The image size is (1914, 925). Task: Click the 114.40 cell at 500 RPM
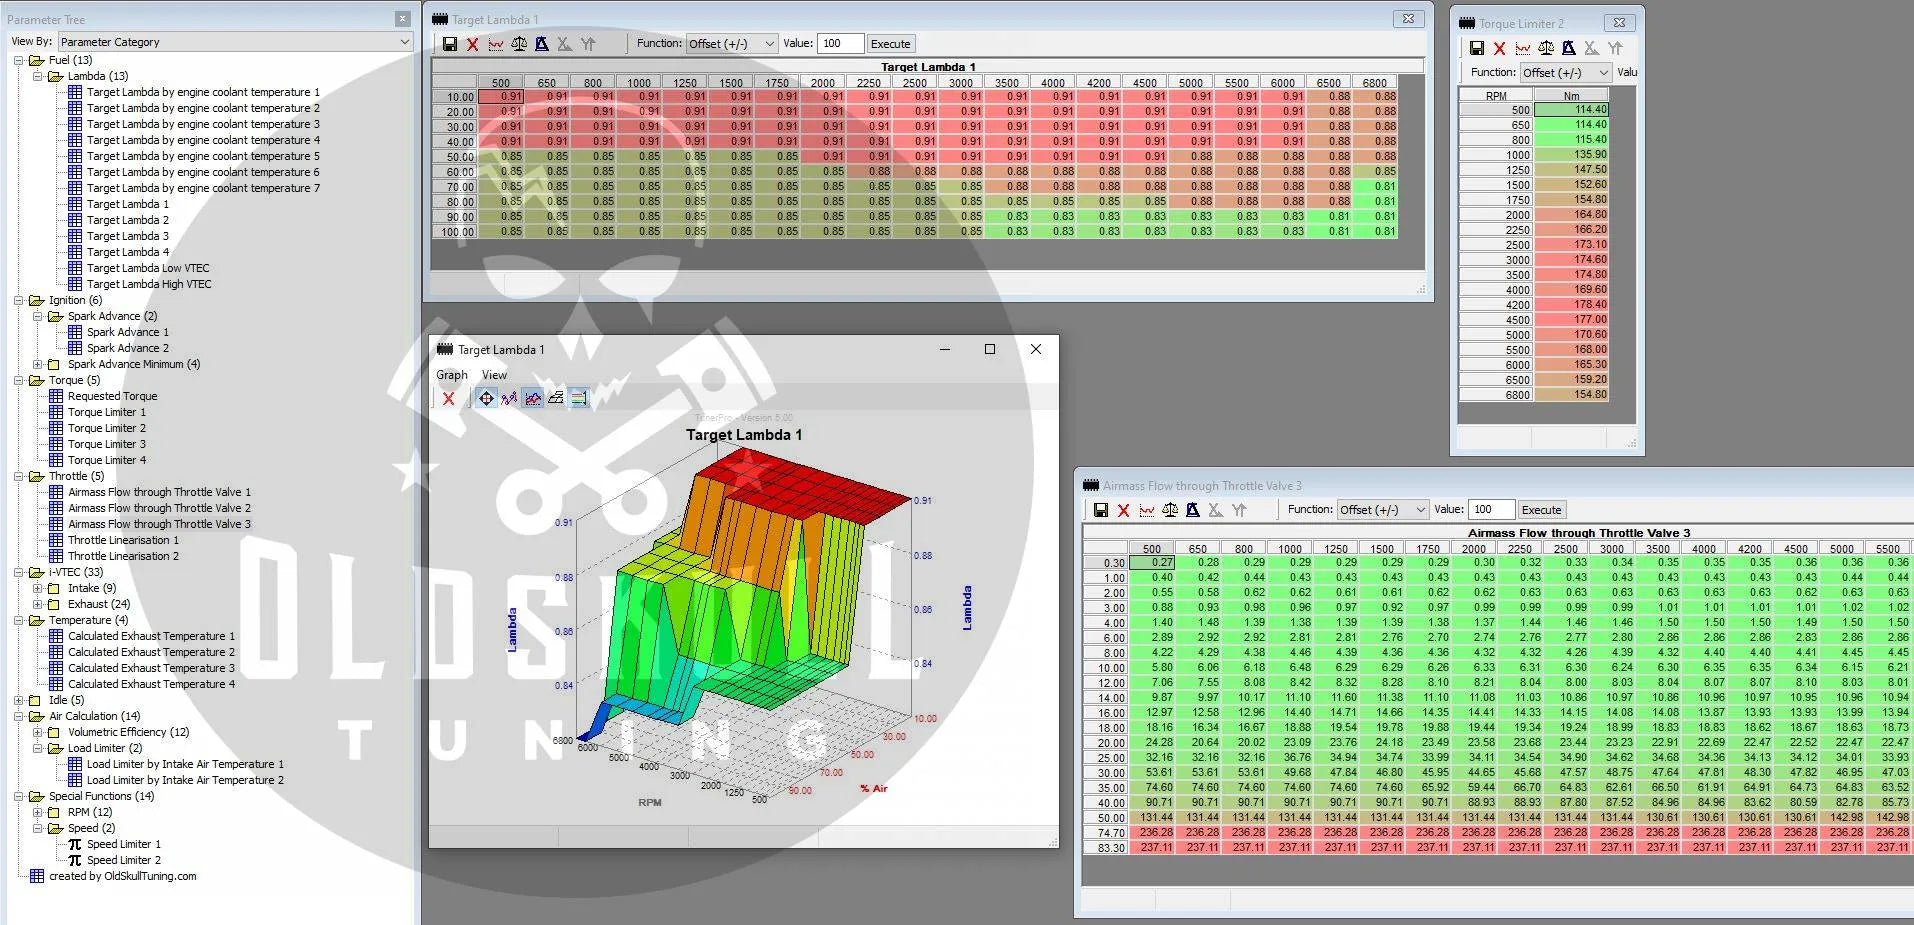tap(1570, 110)
